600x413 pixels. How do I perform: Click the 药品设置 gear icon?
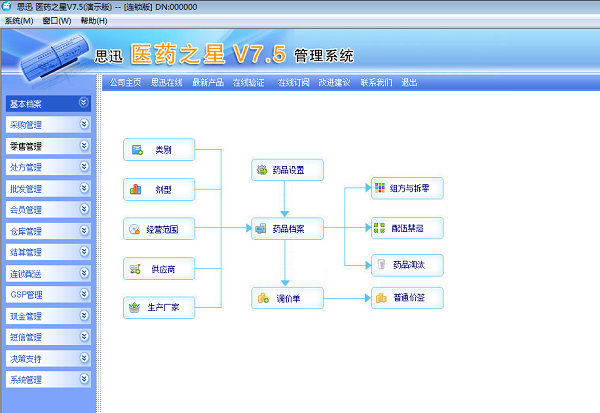262,170
